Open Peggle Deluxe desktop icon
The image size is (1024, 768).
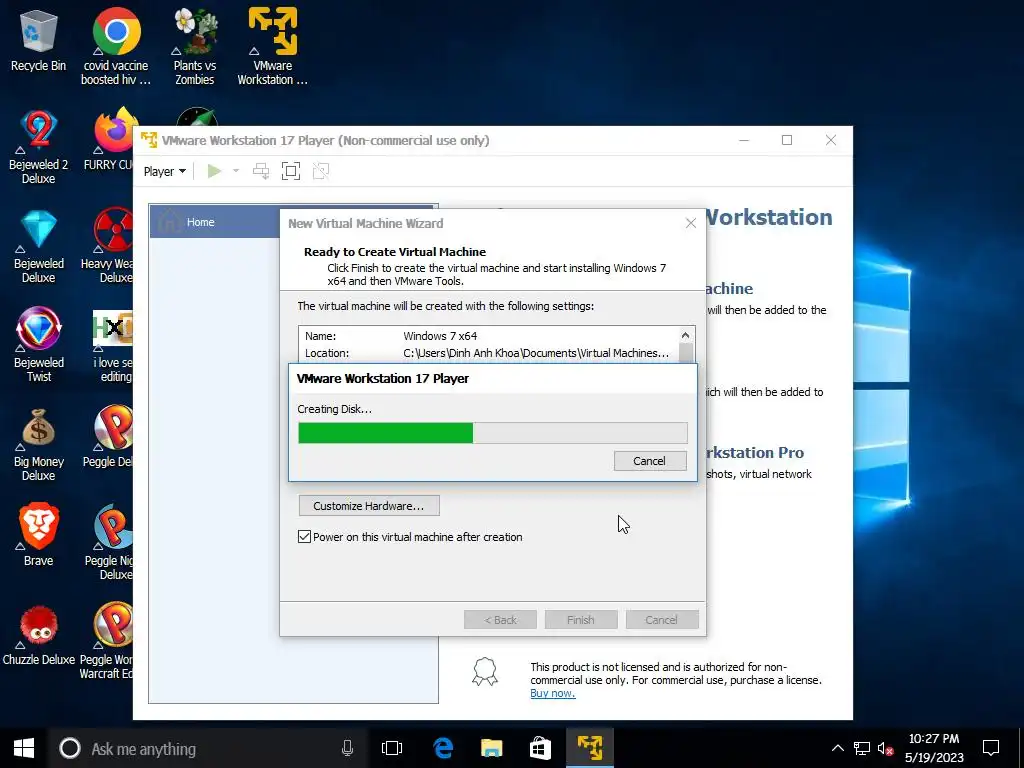[x=108, y=436]
